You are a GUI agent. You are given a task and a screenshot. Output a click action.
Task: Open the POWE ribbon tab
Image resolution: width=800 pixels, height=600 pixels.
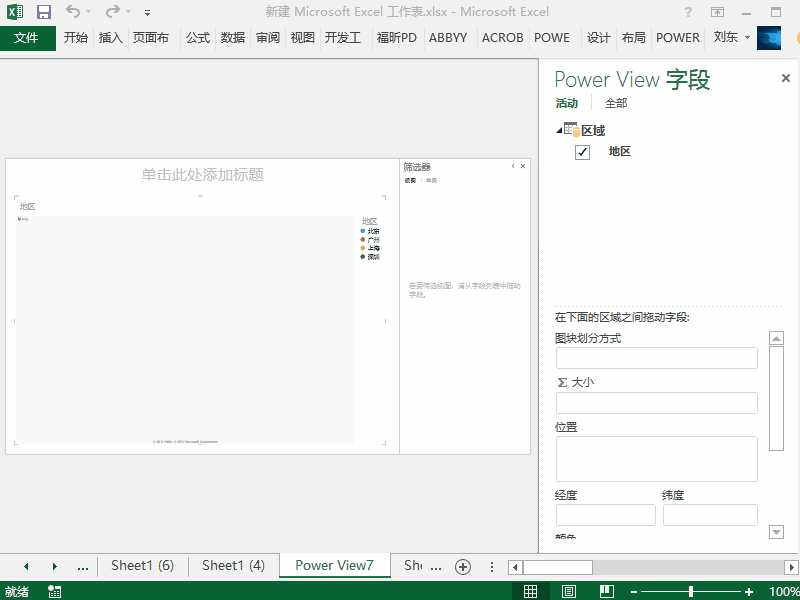point(552,38)
